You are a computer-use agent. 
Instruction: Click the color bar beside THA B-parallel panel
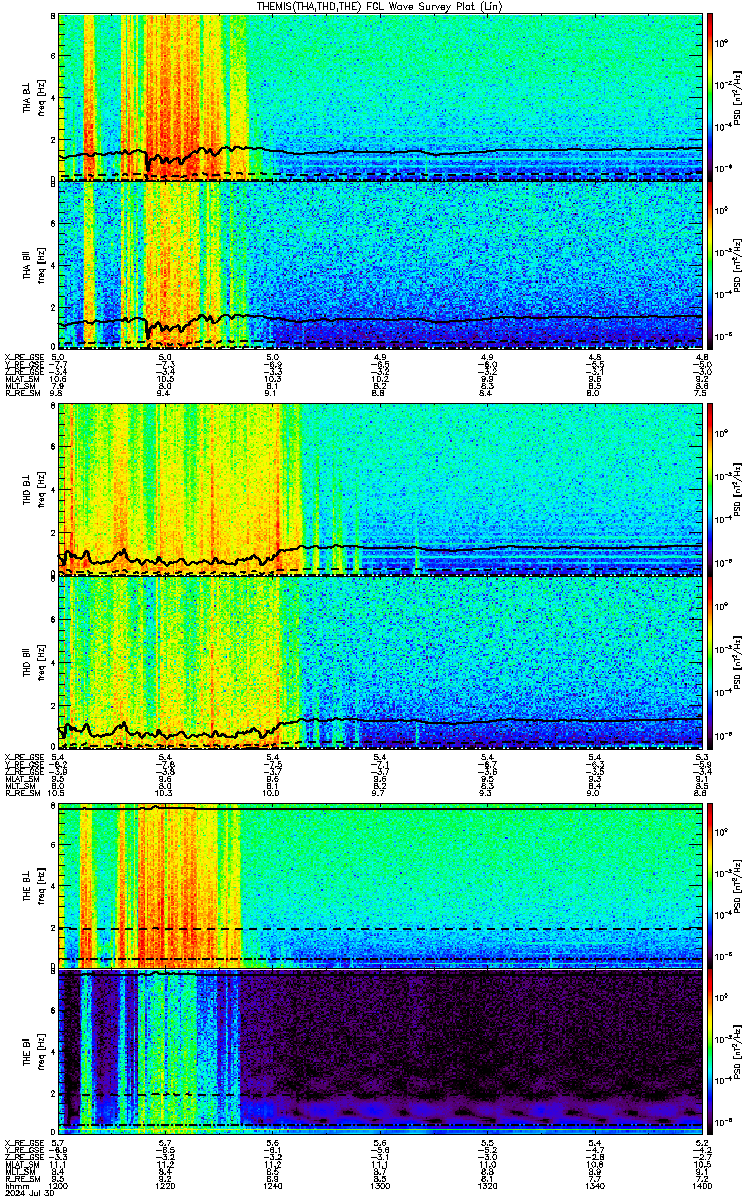click(x=711, y=263)
